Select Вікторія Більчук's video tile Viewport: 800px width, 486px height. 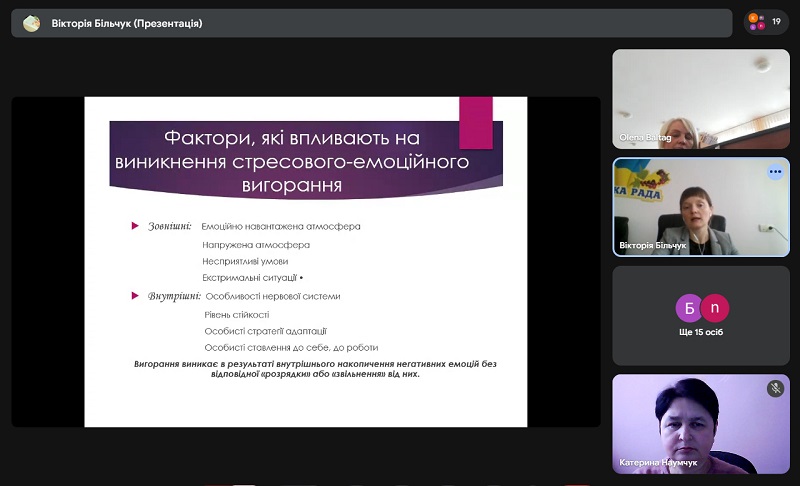(x=700, y=206)
